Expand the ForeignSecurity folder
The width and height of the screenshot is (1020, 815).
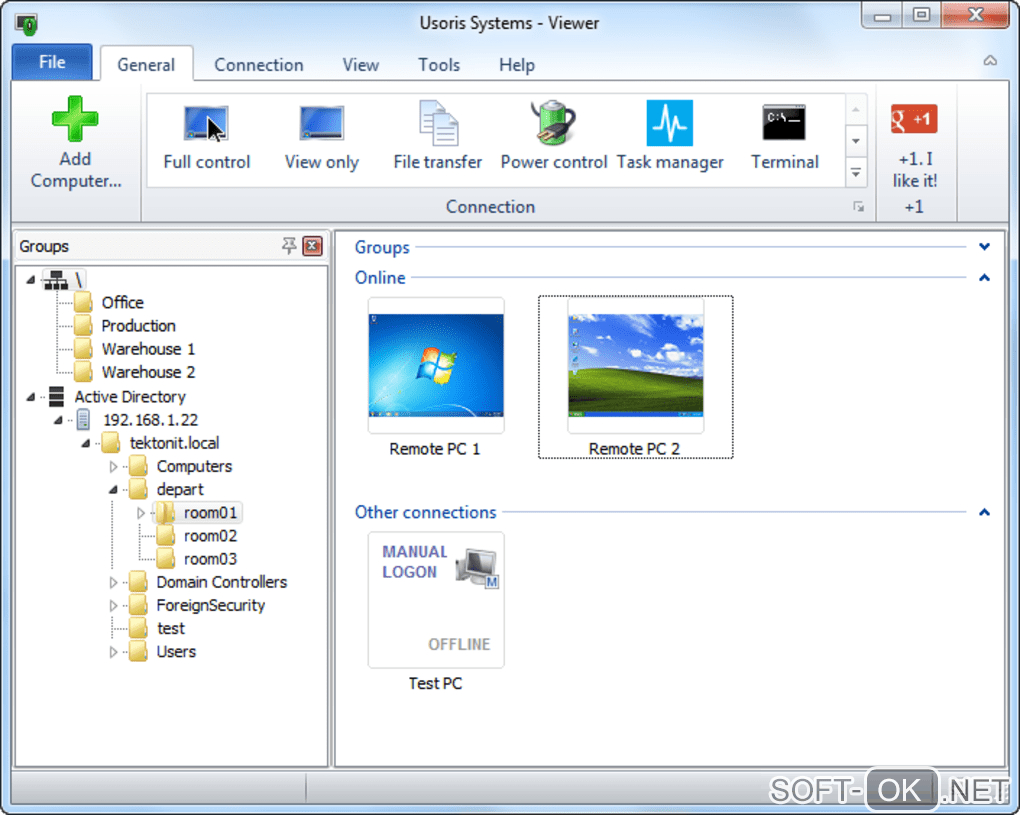click(x=113, y=606)
